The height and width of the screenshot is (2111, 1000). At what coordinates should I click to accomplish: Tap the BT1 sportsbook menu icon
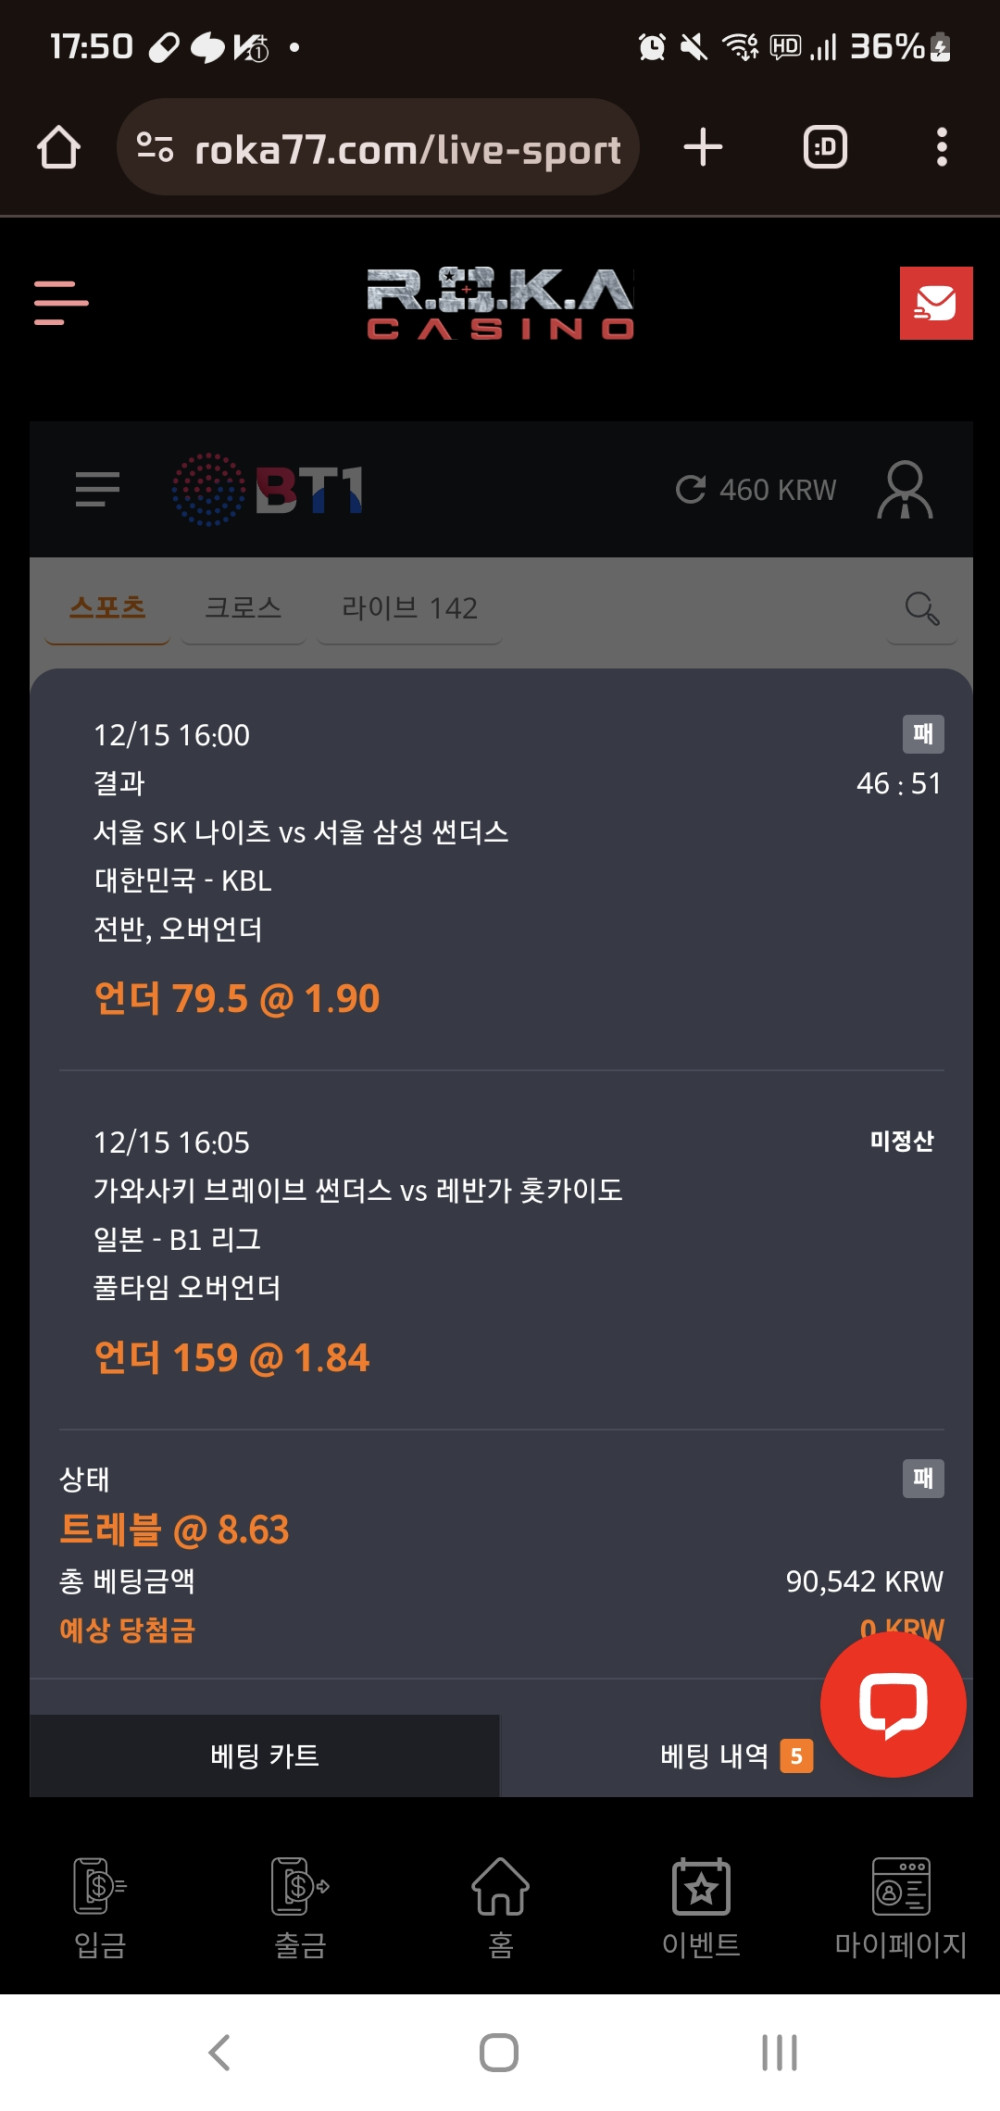click(97, 489)
